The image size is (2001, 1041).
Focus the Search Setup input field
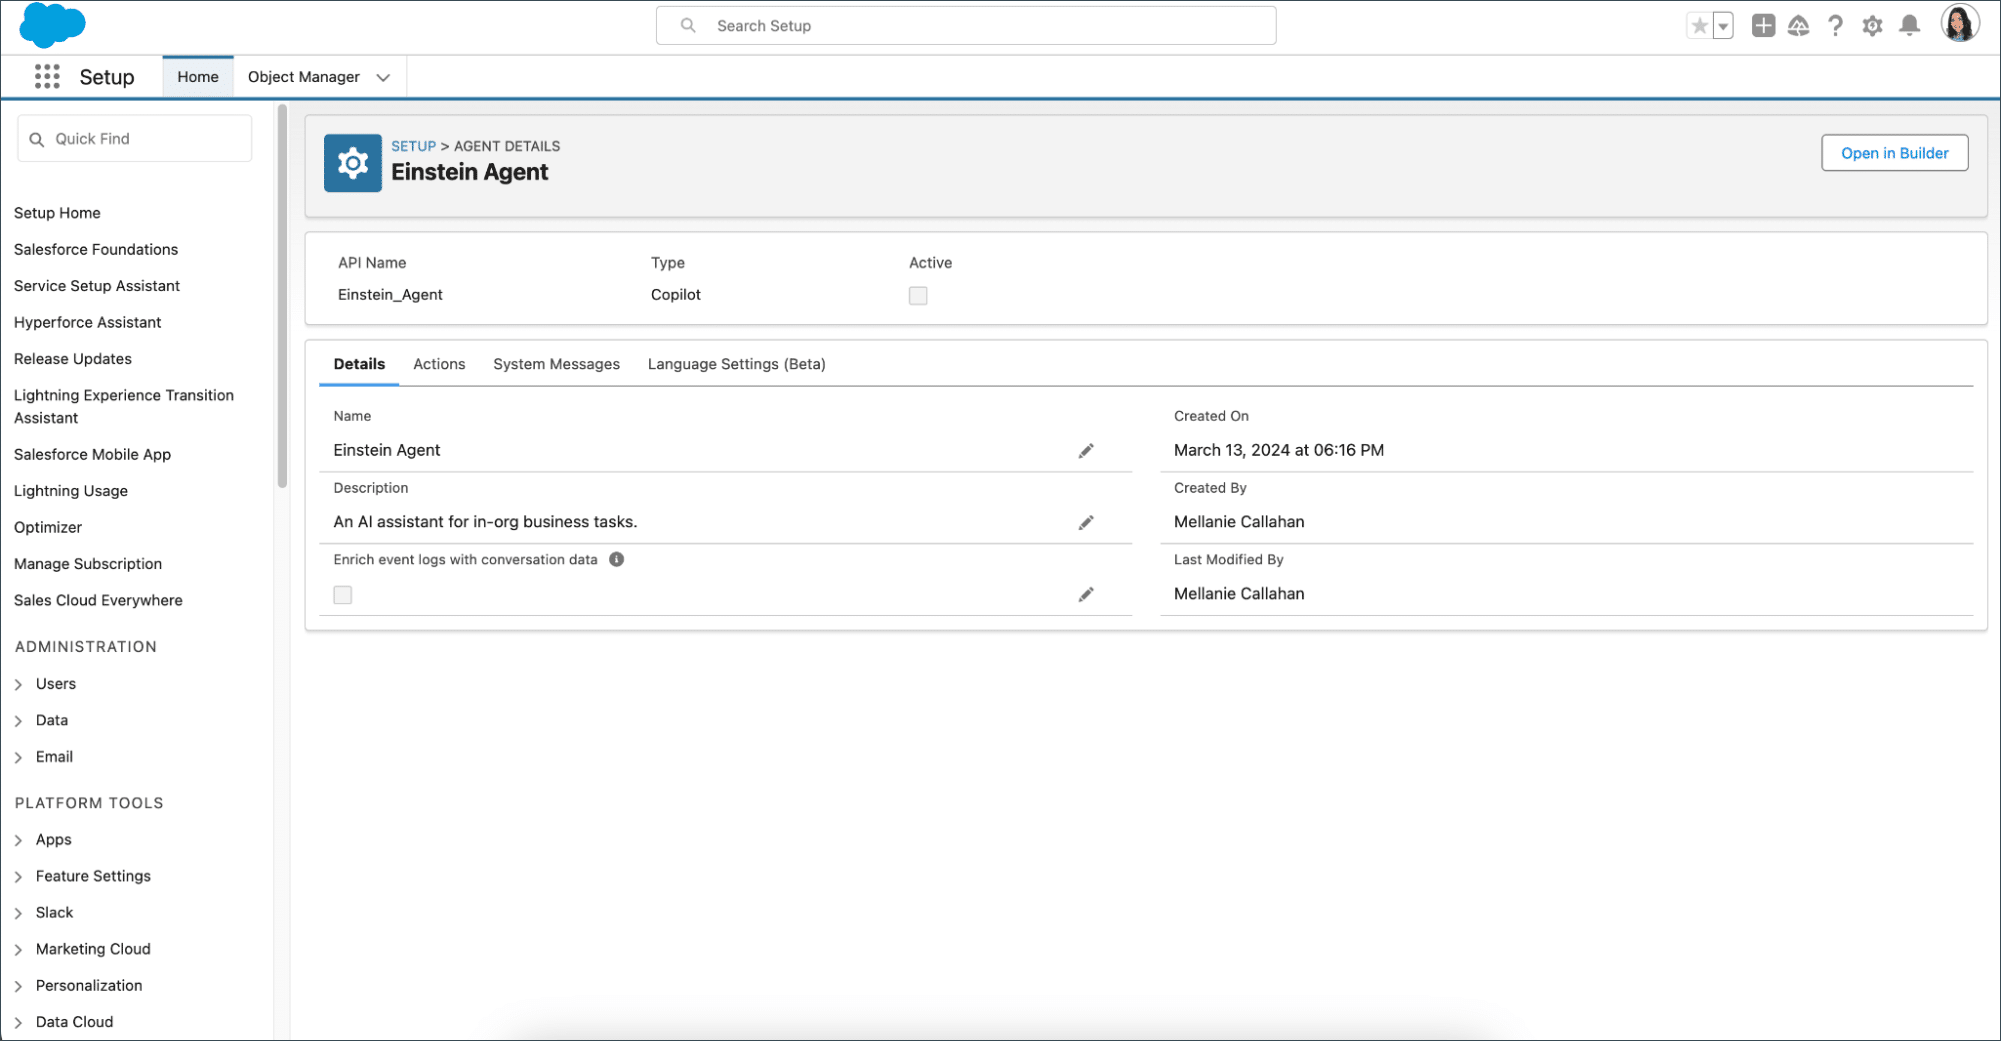click(x=966, y=26)
